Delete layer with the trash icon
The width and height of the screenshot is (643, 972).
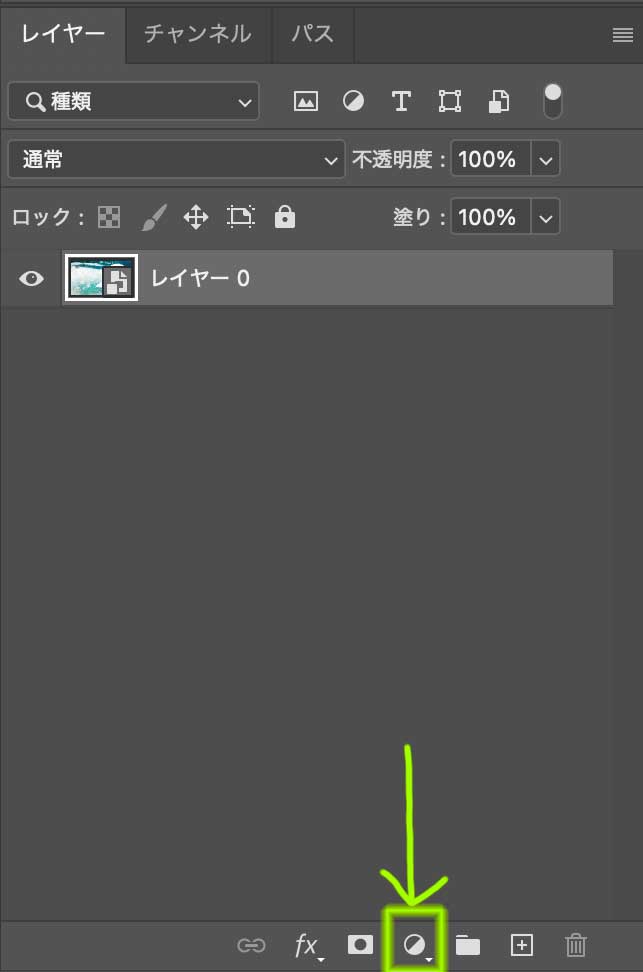(575, 945)
